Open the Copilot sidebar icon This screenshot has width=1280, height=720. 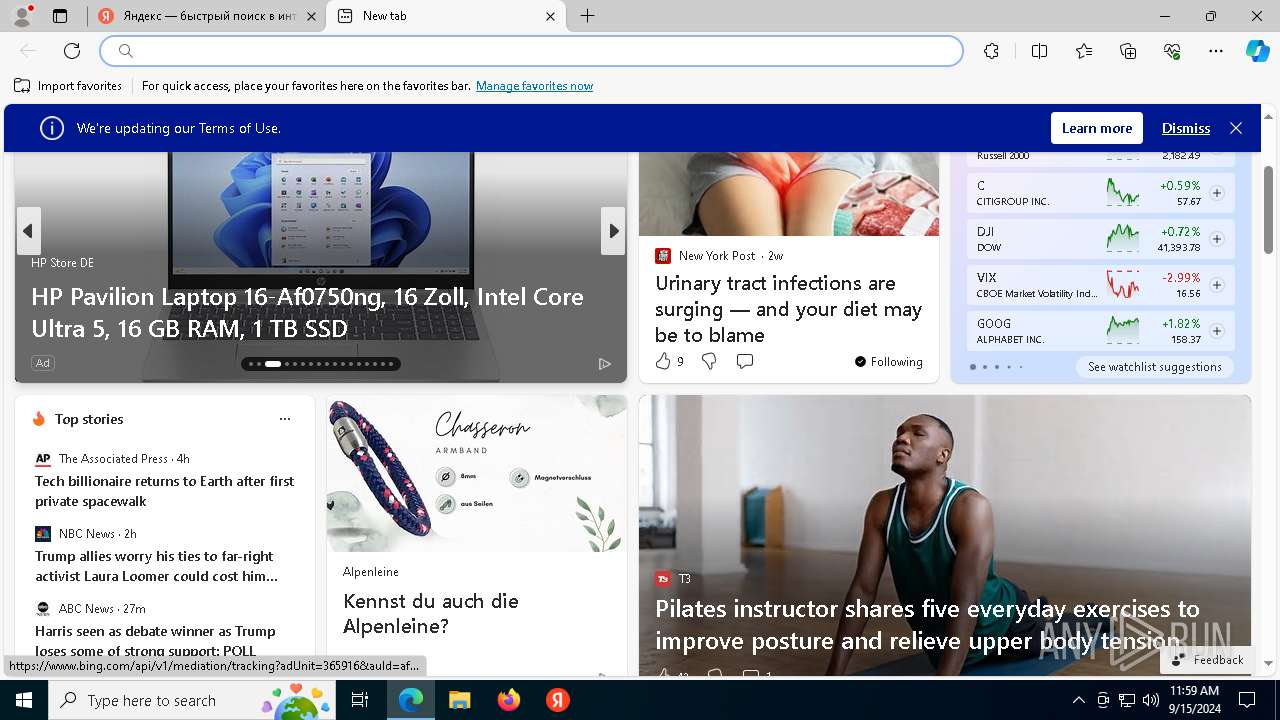click(1257, 51)
